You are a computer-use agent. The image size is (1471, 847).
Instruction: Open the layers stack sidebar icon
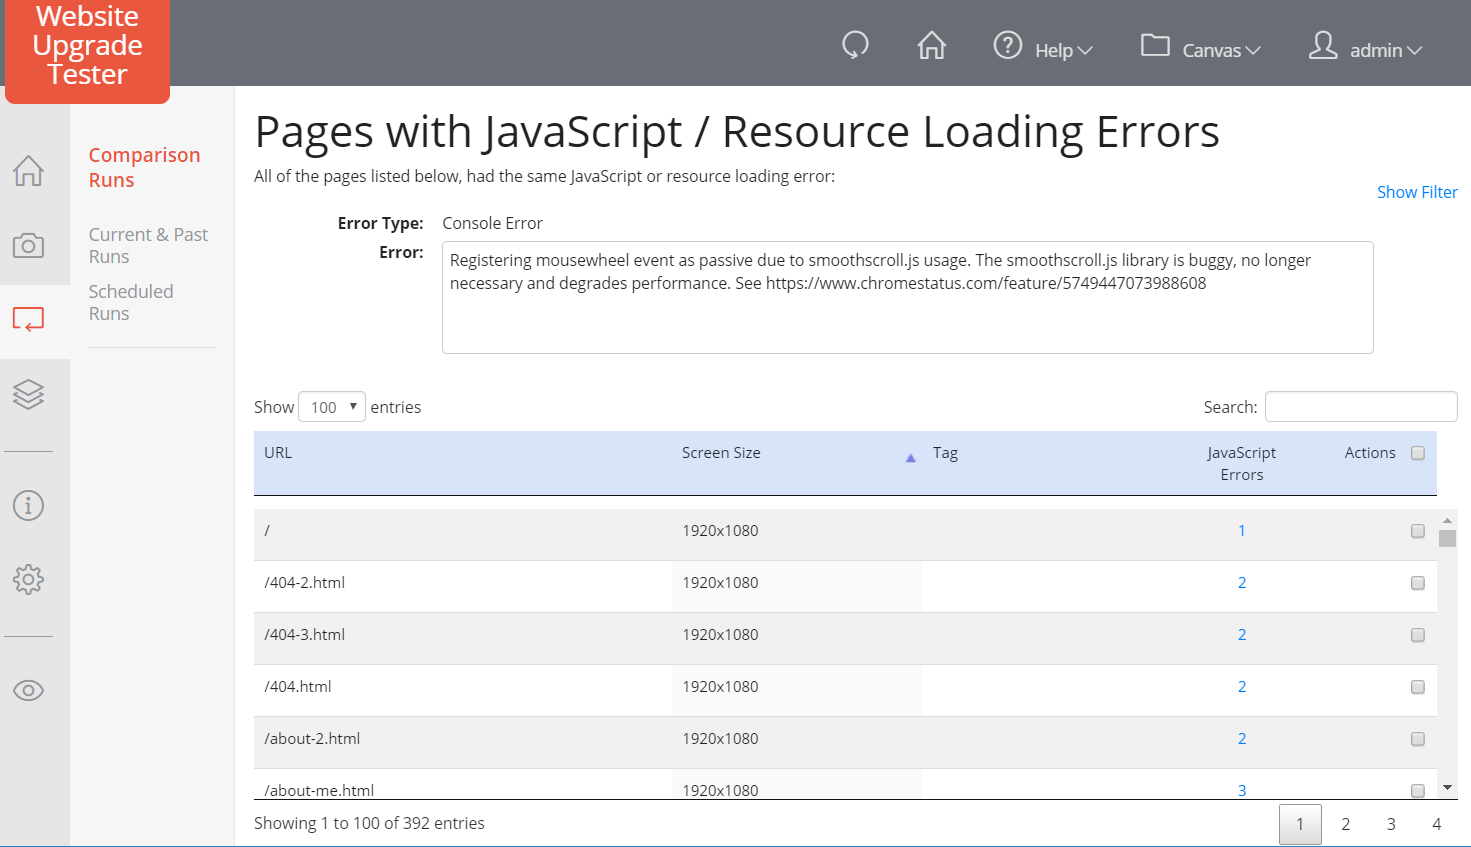pyautogui.click(x=28, y=394)
